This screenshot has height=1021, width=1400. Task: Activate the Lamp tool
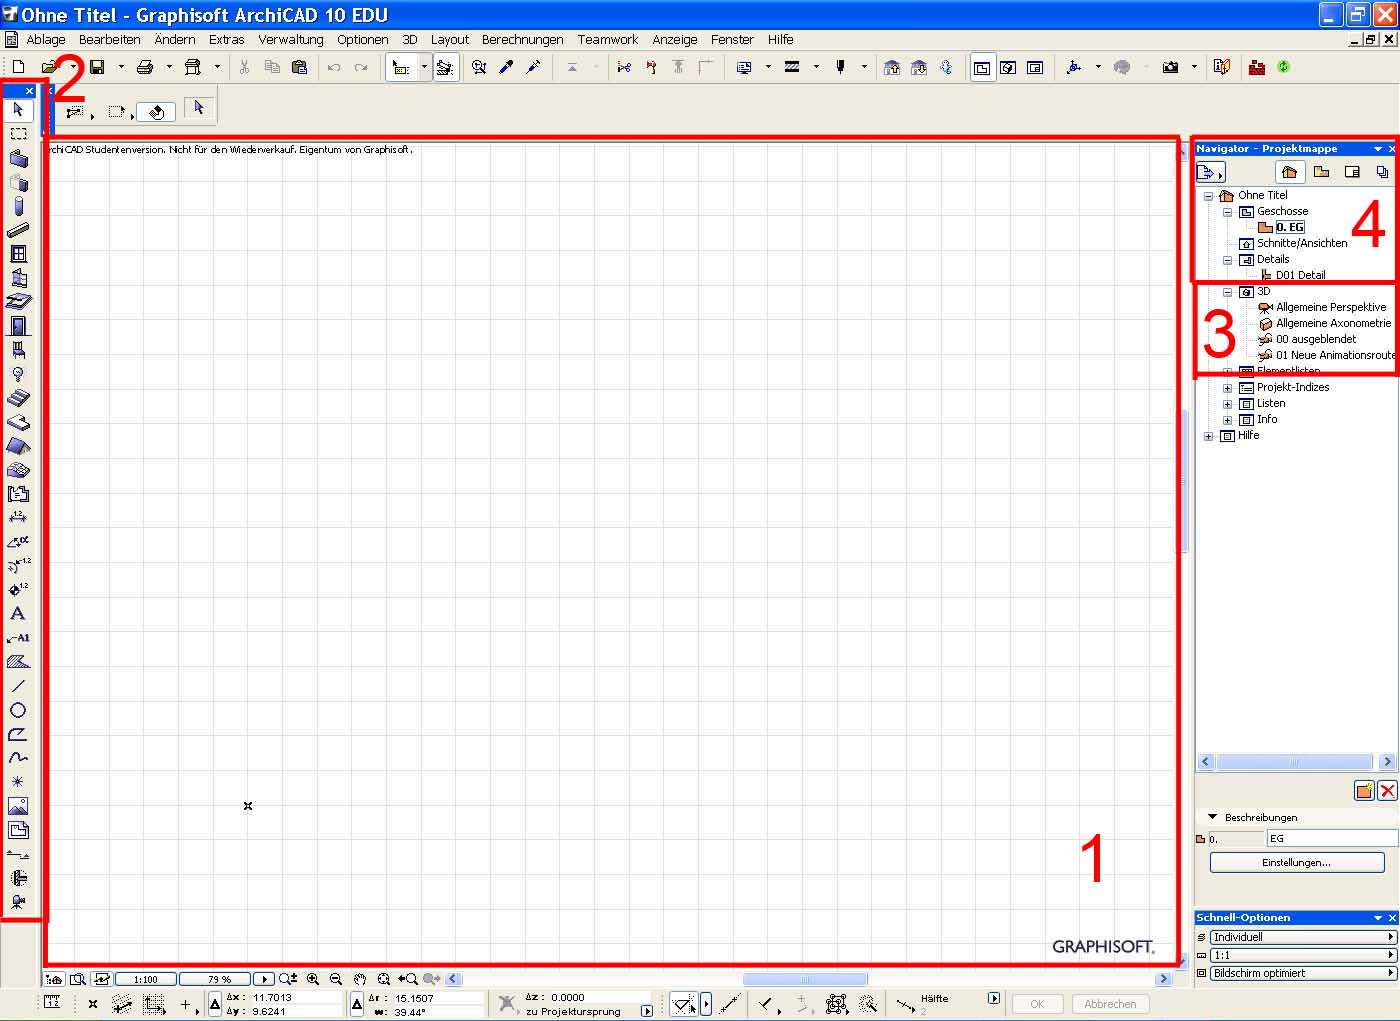point(18,374)
